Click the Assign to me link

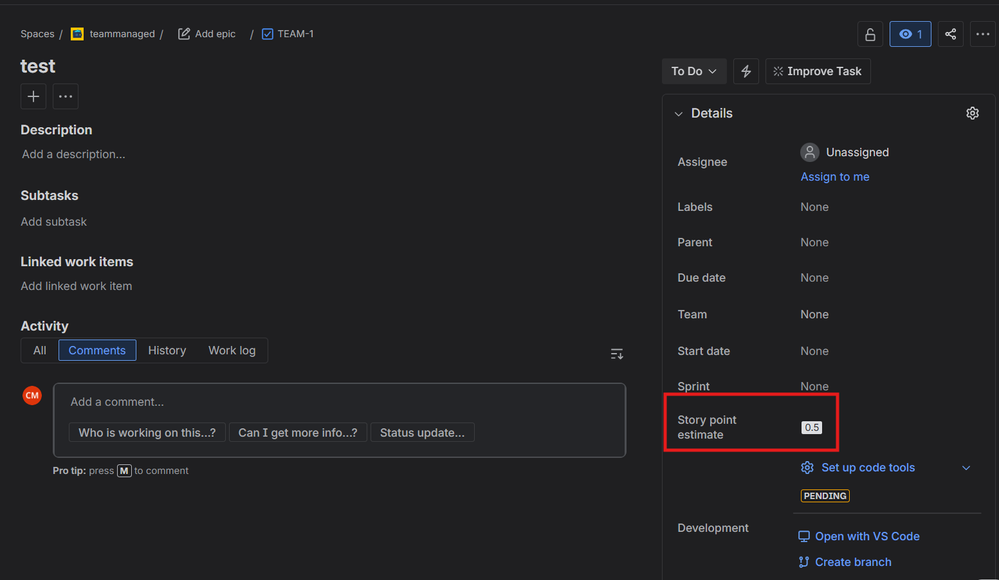point(834,176)
